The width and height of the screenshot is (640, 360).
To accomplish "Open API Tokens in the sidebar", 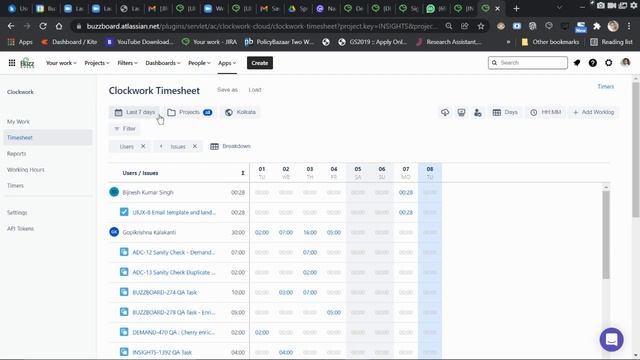I will pyautogui.click(x=20, y=229).
